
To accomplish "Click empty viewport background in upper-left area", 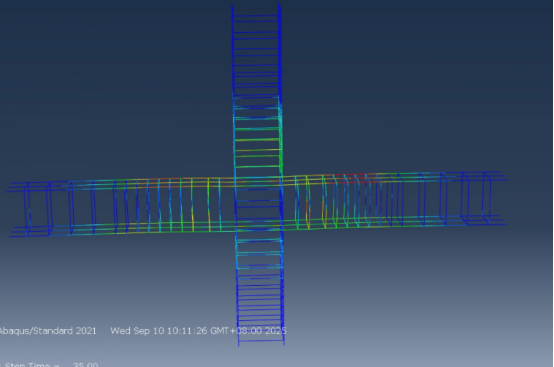I will click(x=106, y=71).
